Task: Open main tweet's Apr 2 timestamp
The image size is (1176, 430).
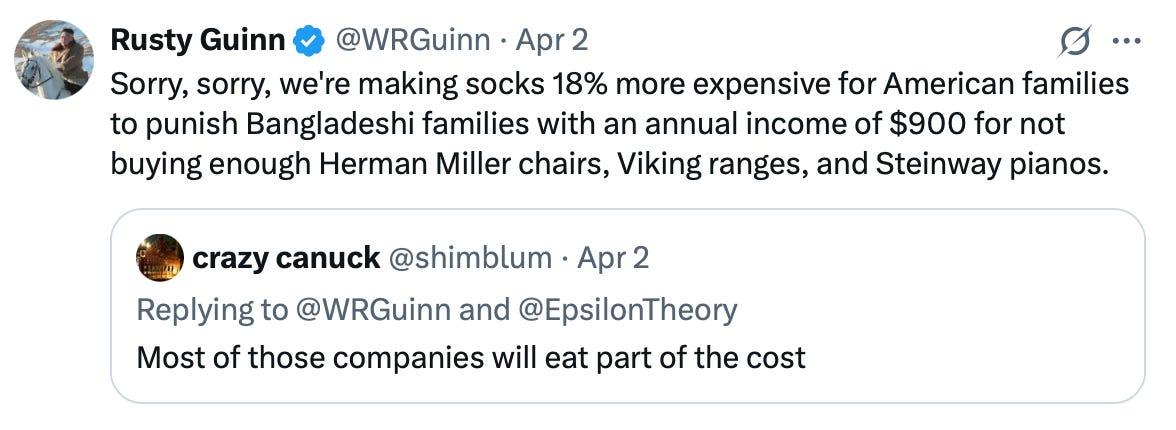Action: 551,40
